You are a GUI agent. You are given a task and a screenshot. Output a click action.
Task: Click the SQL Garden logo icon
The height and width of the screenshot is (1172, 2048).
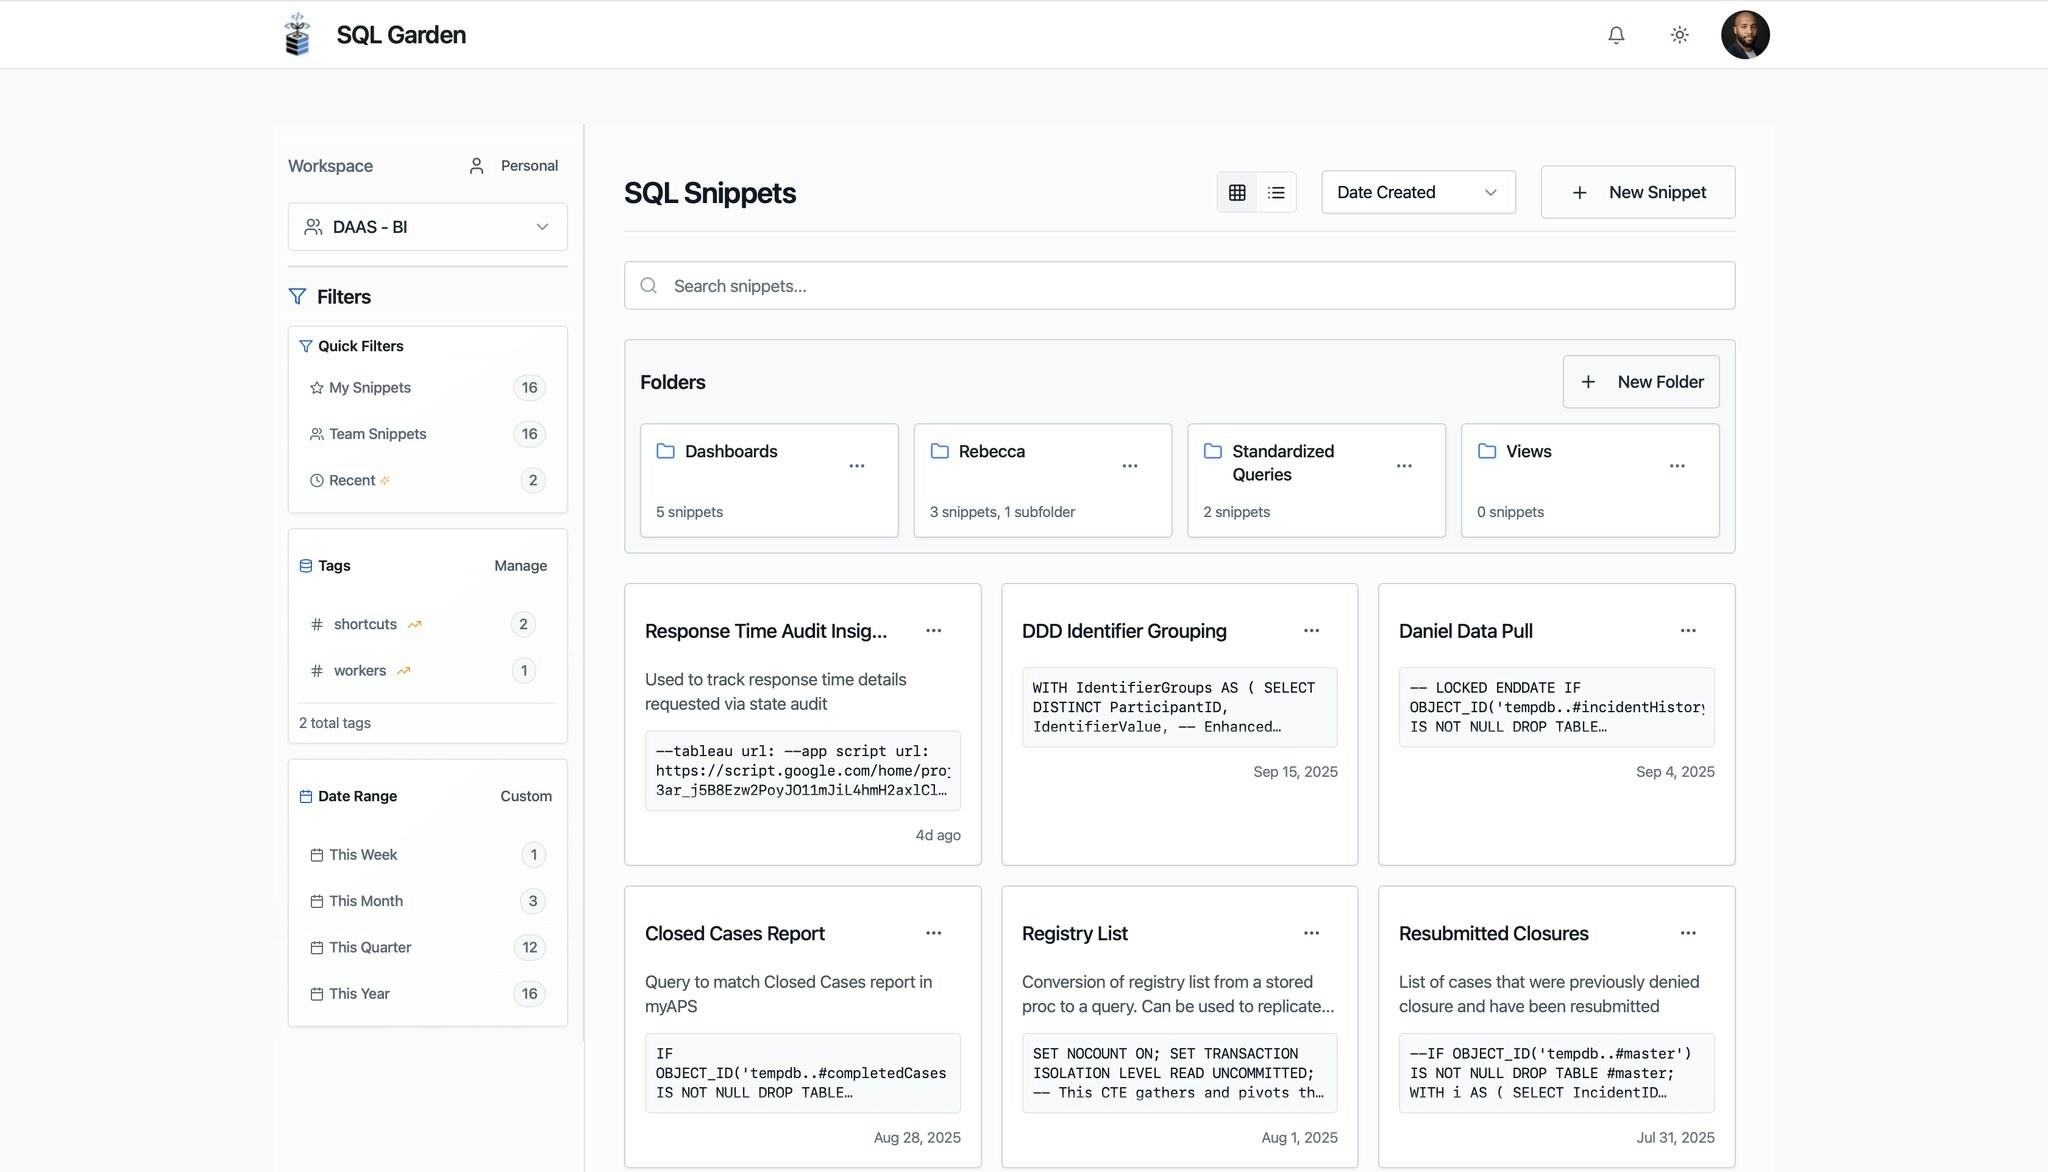[x=298, y=35]
